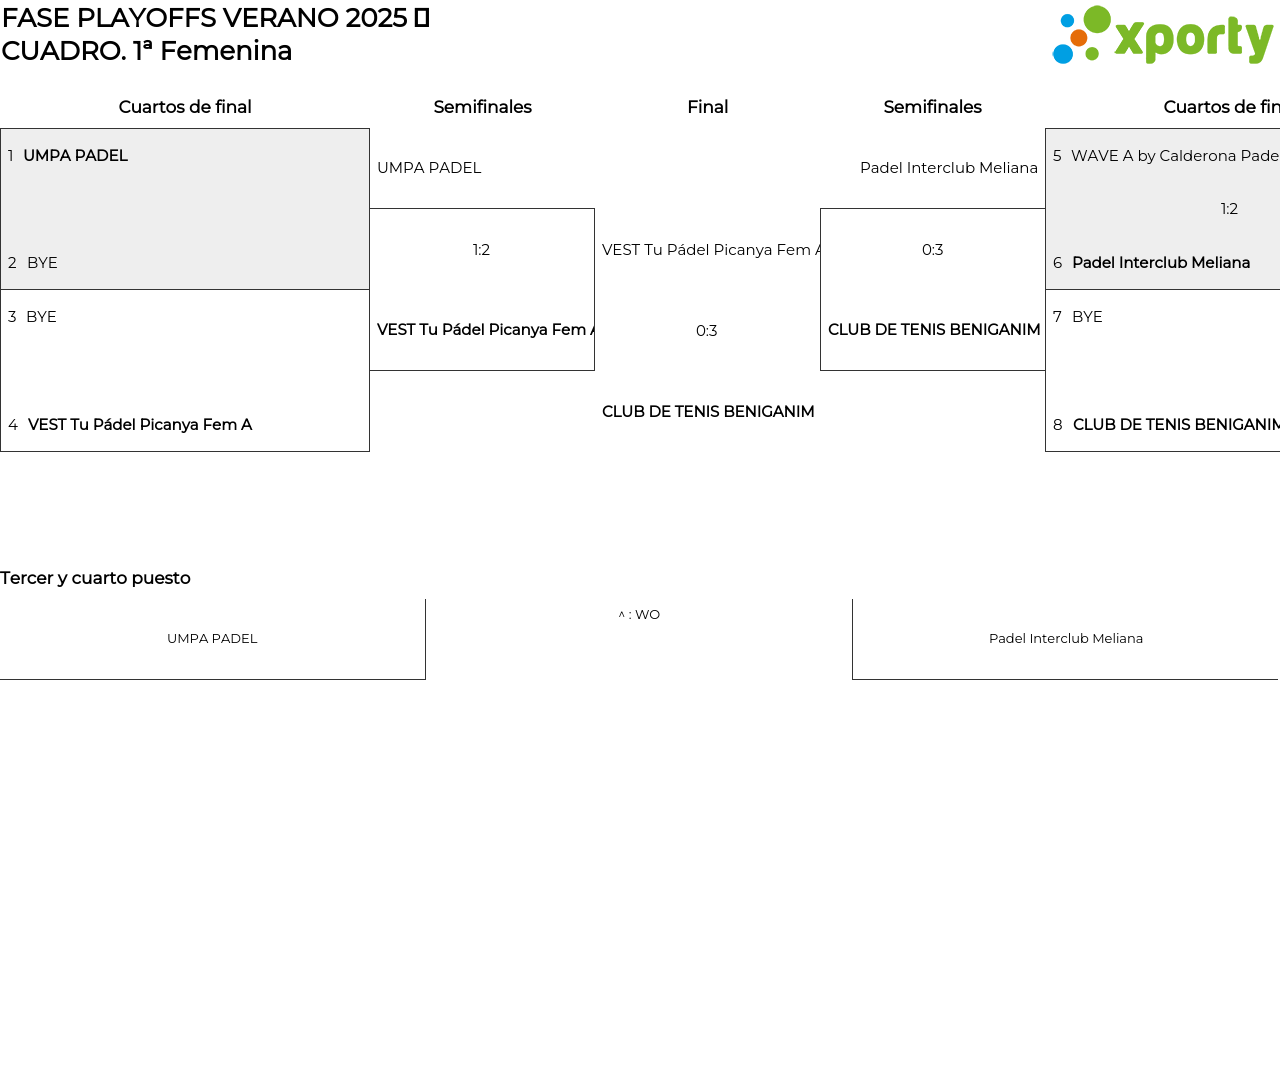Click Padel Interclub Meliana in right semifinal
The image size is (1280, 1072).
[948, 168]
